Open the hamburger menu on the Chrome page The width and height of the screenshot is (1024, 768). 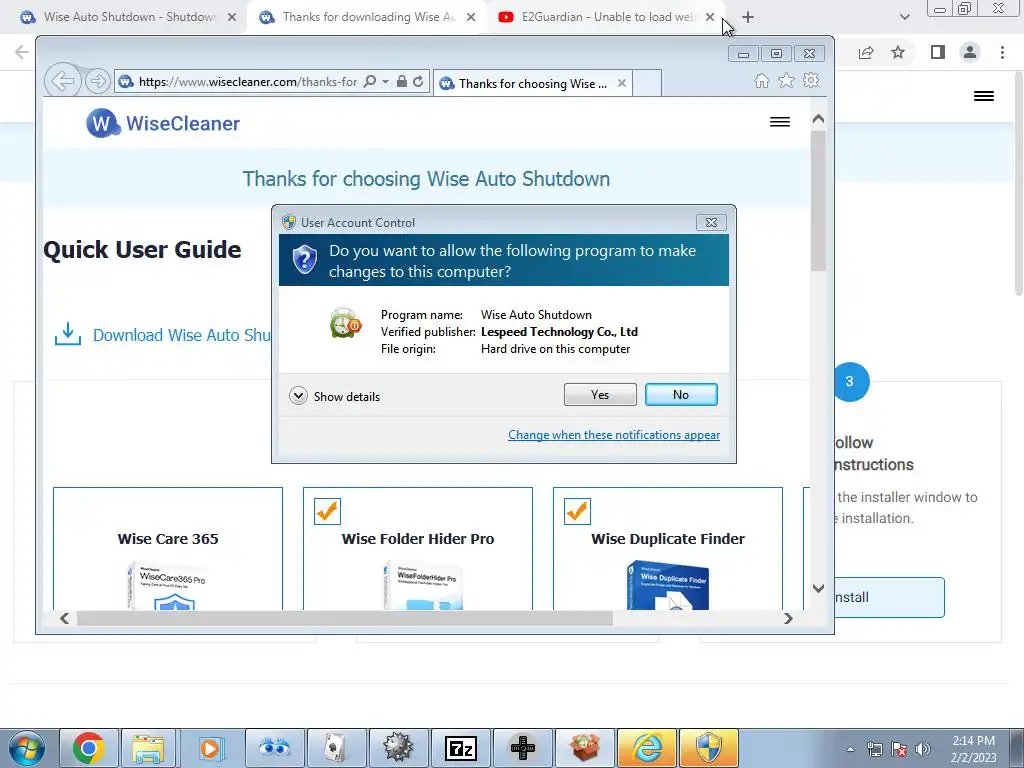[984, 96]
